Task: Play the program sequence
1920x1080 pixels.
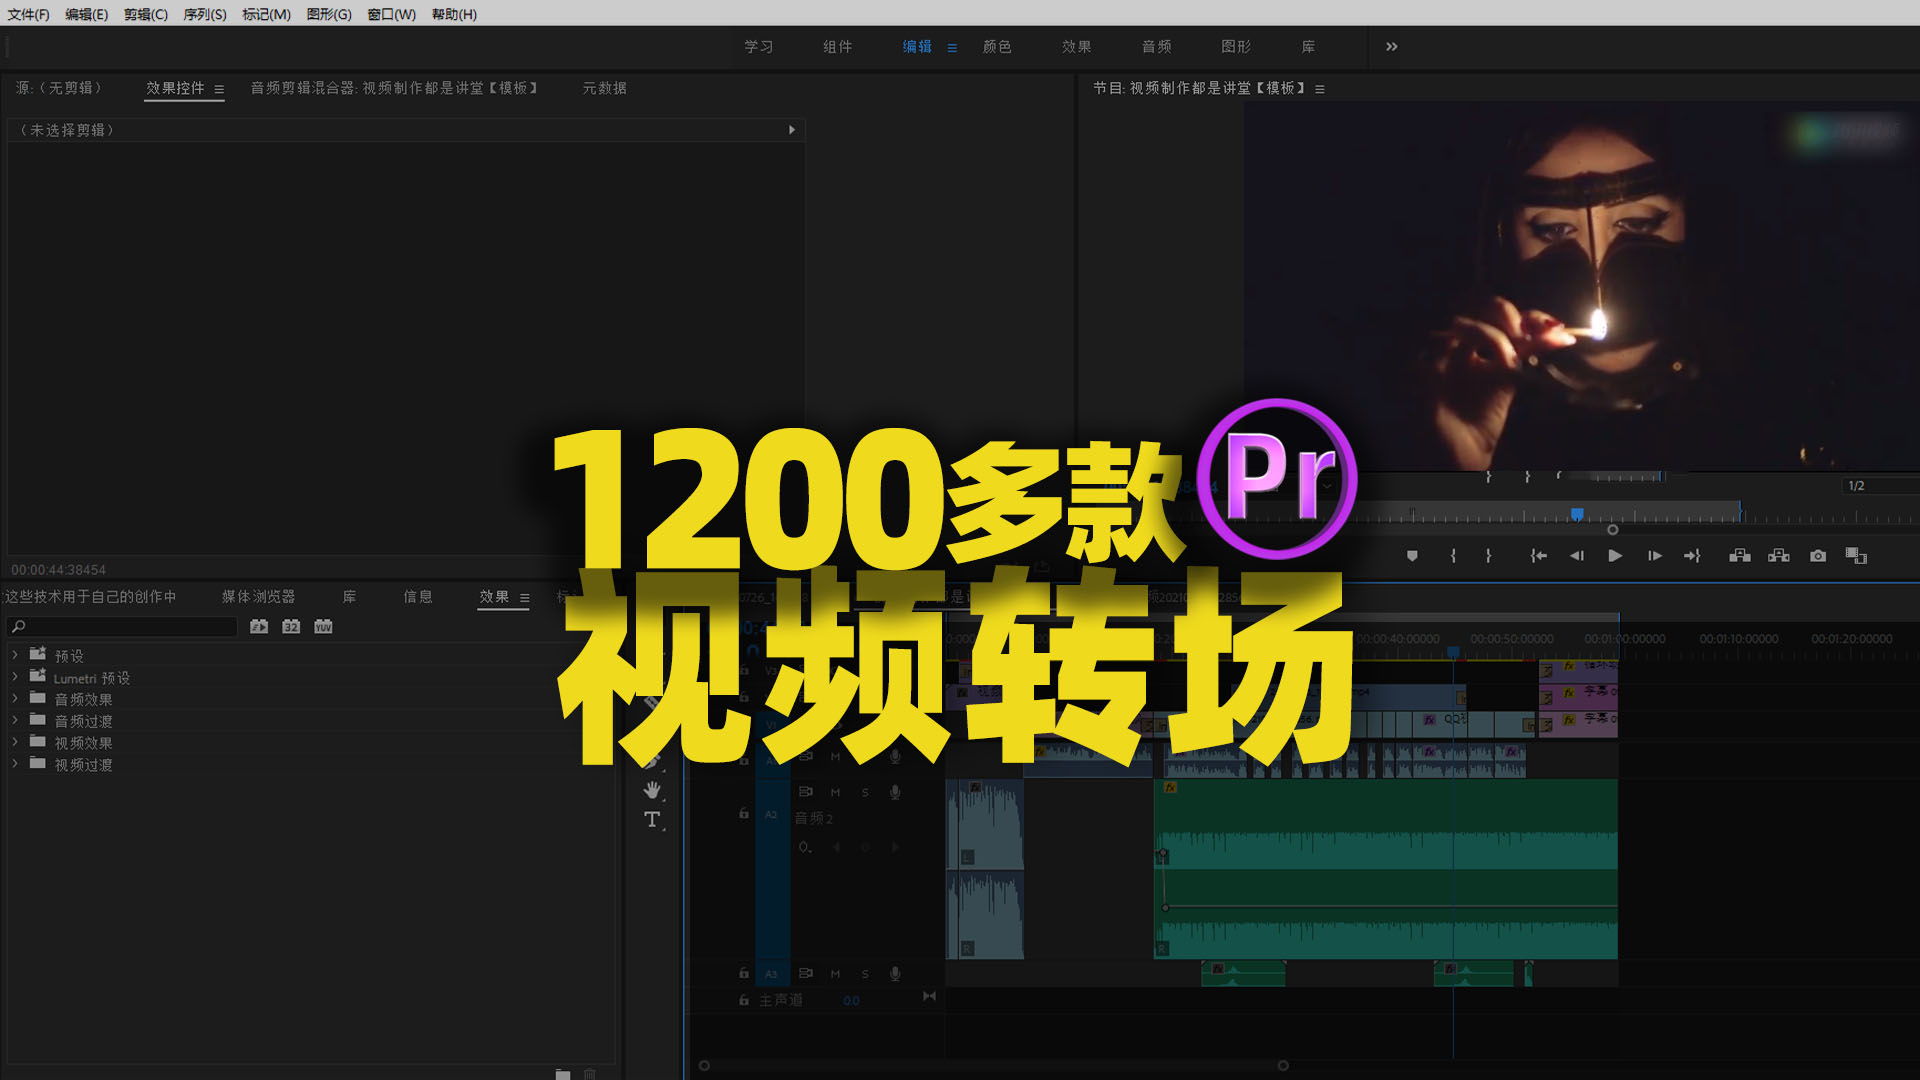Action: 1615,556
